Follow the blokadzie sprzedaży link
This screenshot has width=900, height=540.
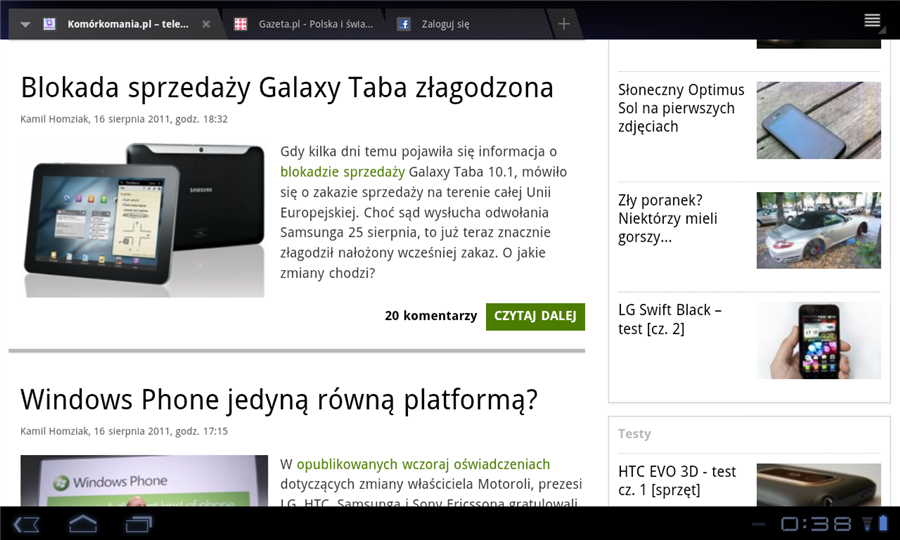[343, 172]
